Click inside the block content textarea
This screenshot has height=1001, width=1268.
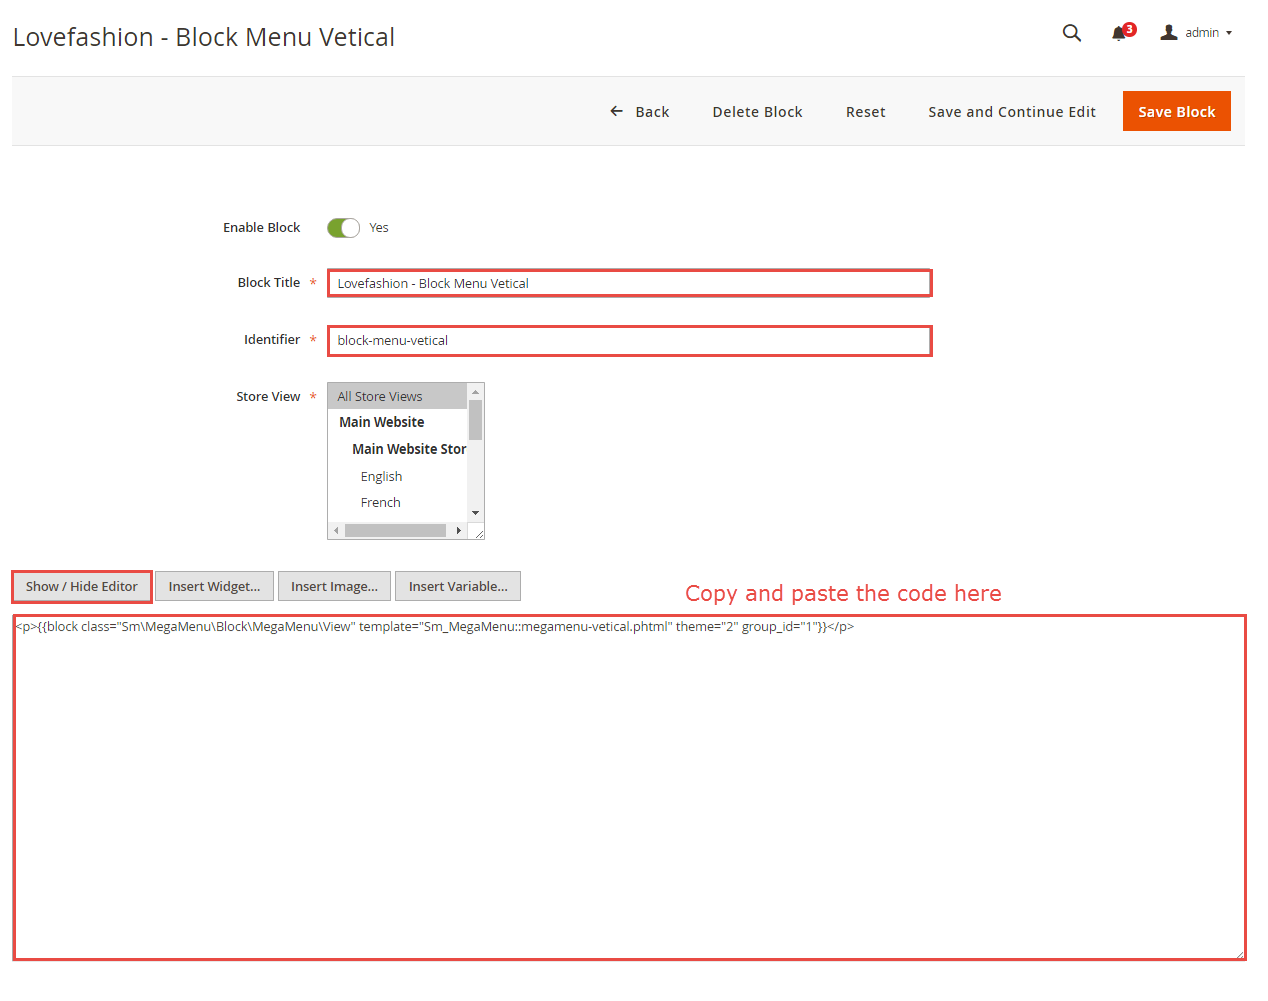coord(629,787)
